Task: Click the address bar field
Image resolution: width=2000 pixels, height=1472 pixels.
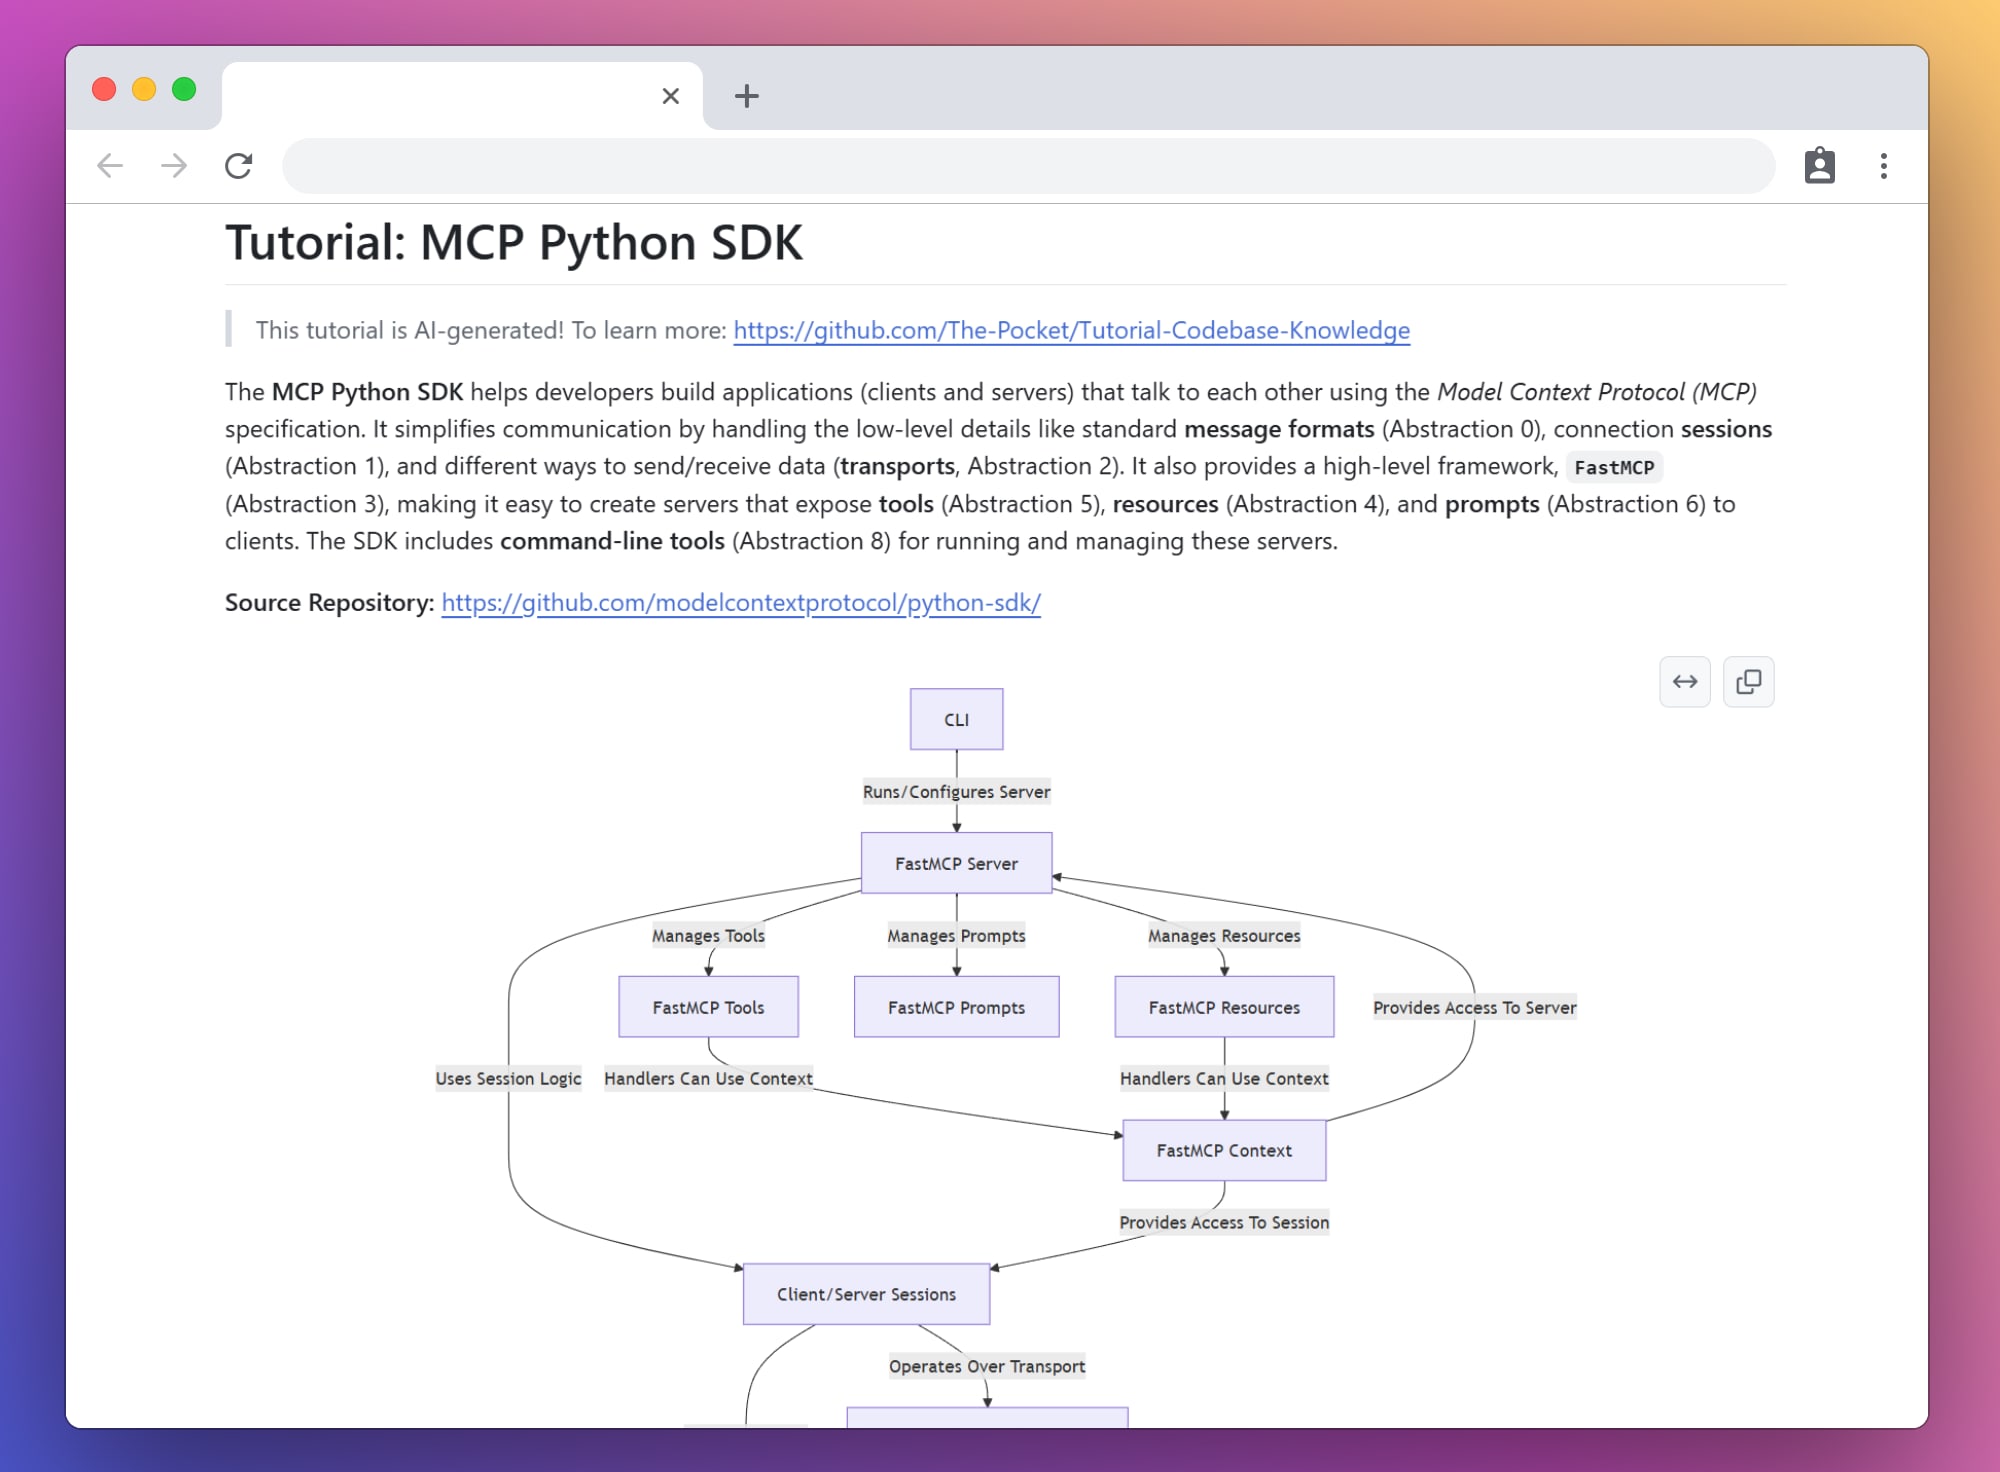Action: pyautogui.click(x=1028, y=166)
